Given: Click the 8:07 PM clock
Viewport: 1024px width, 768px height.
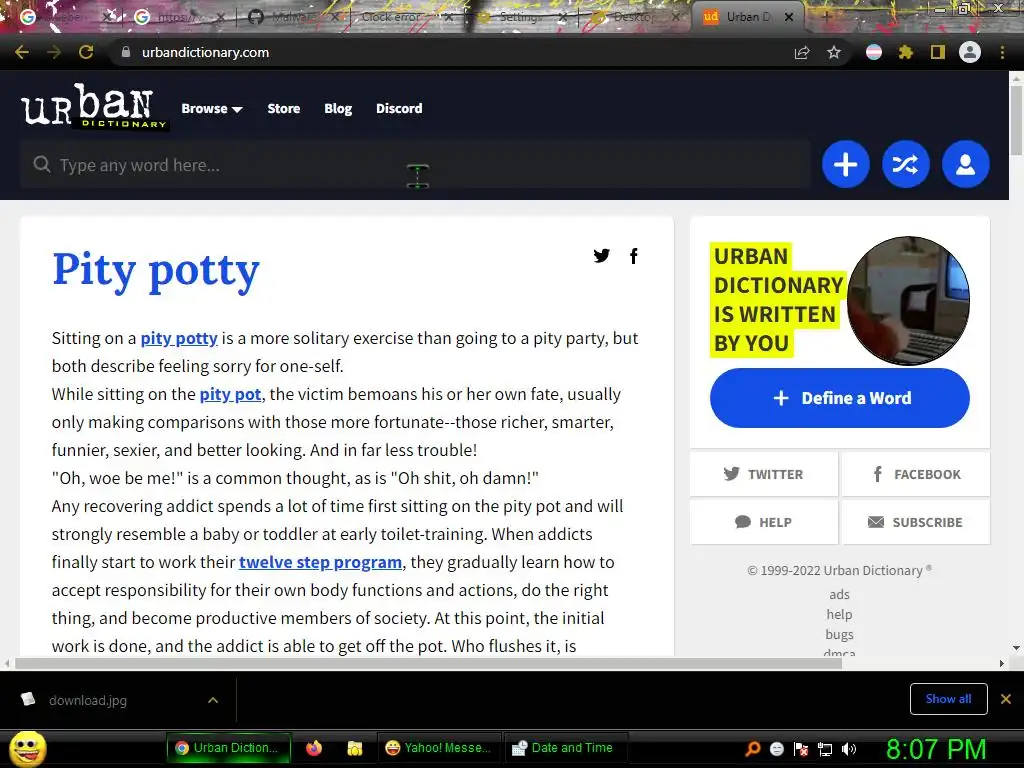Looking at the screenshot, I should (936, 749).
